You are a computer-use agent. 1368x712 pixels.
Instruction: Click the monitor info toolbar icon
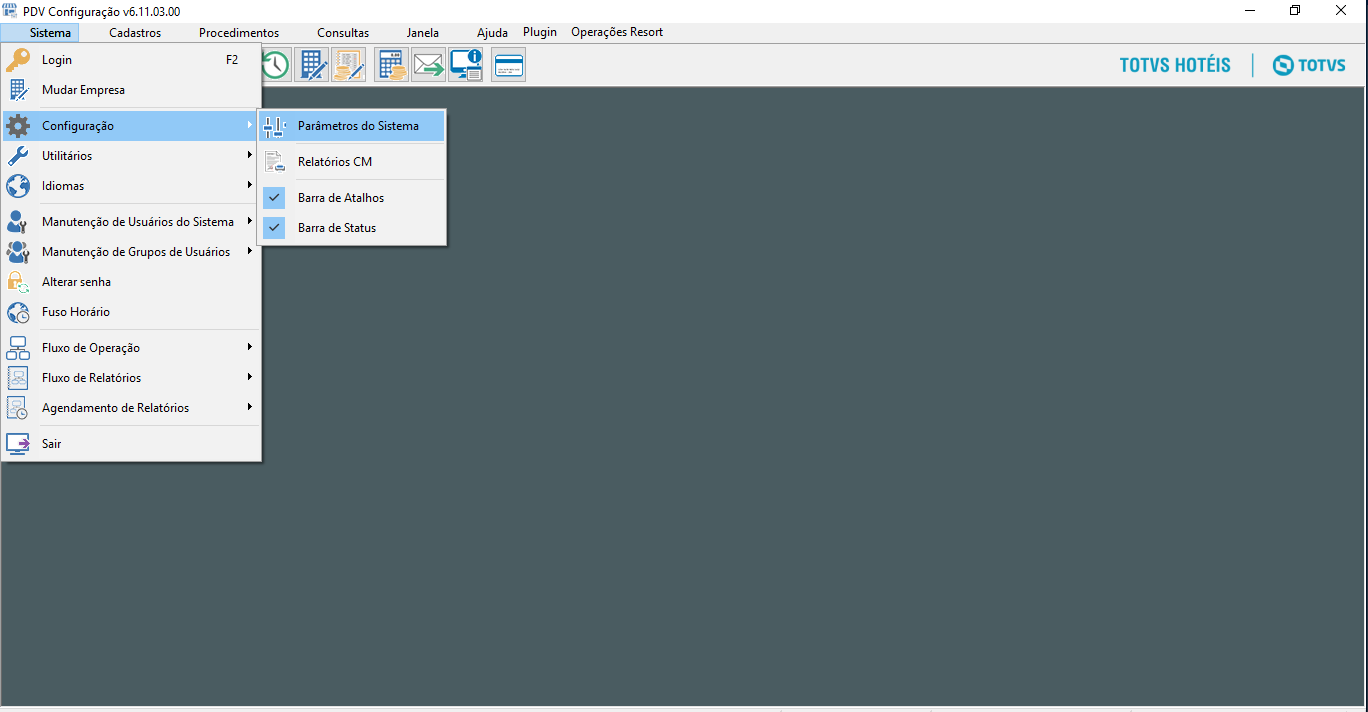(x=466, y=65)
